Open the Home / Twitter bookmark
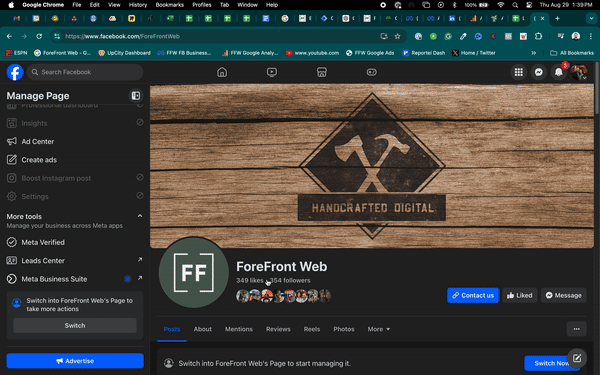 click(x=474, y=53)
